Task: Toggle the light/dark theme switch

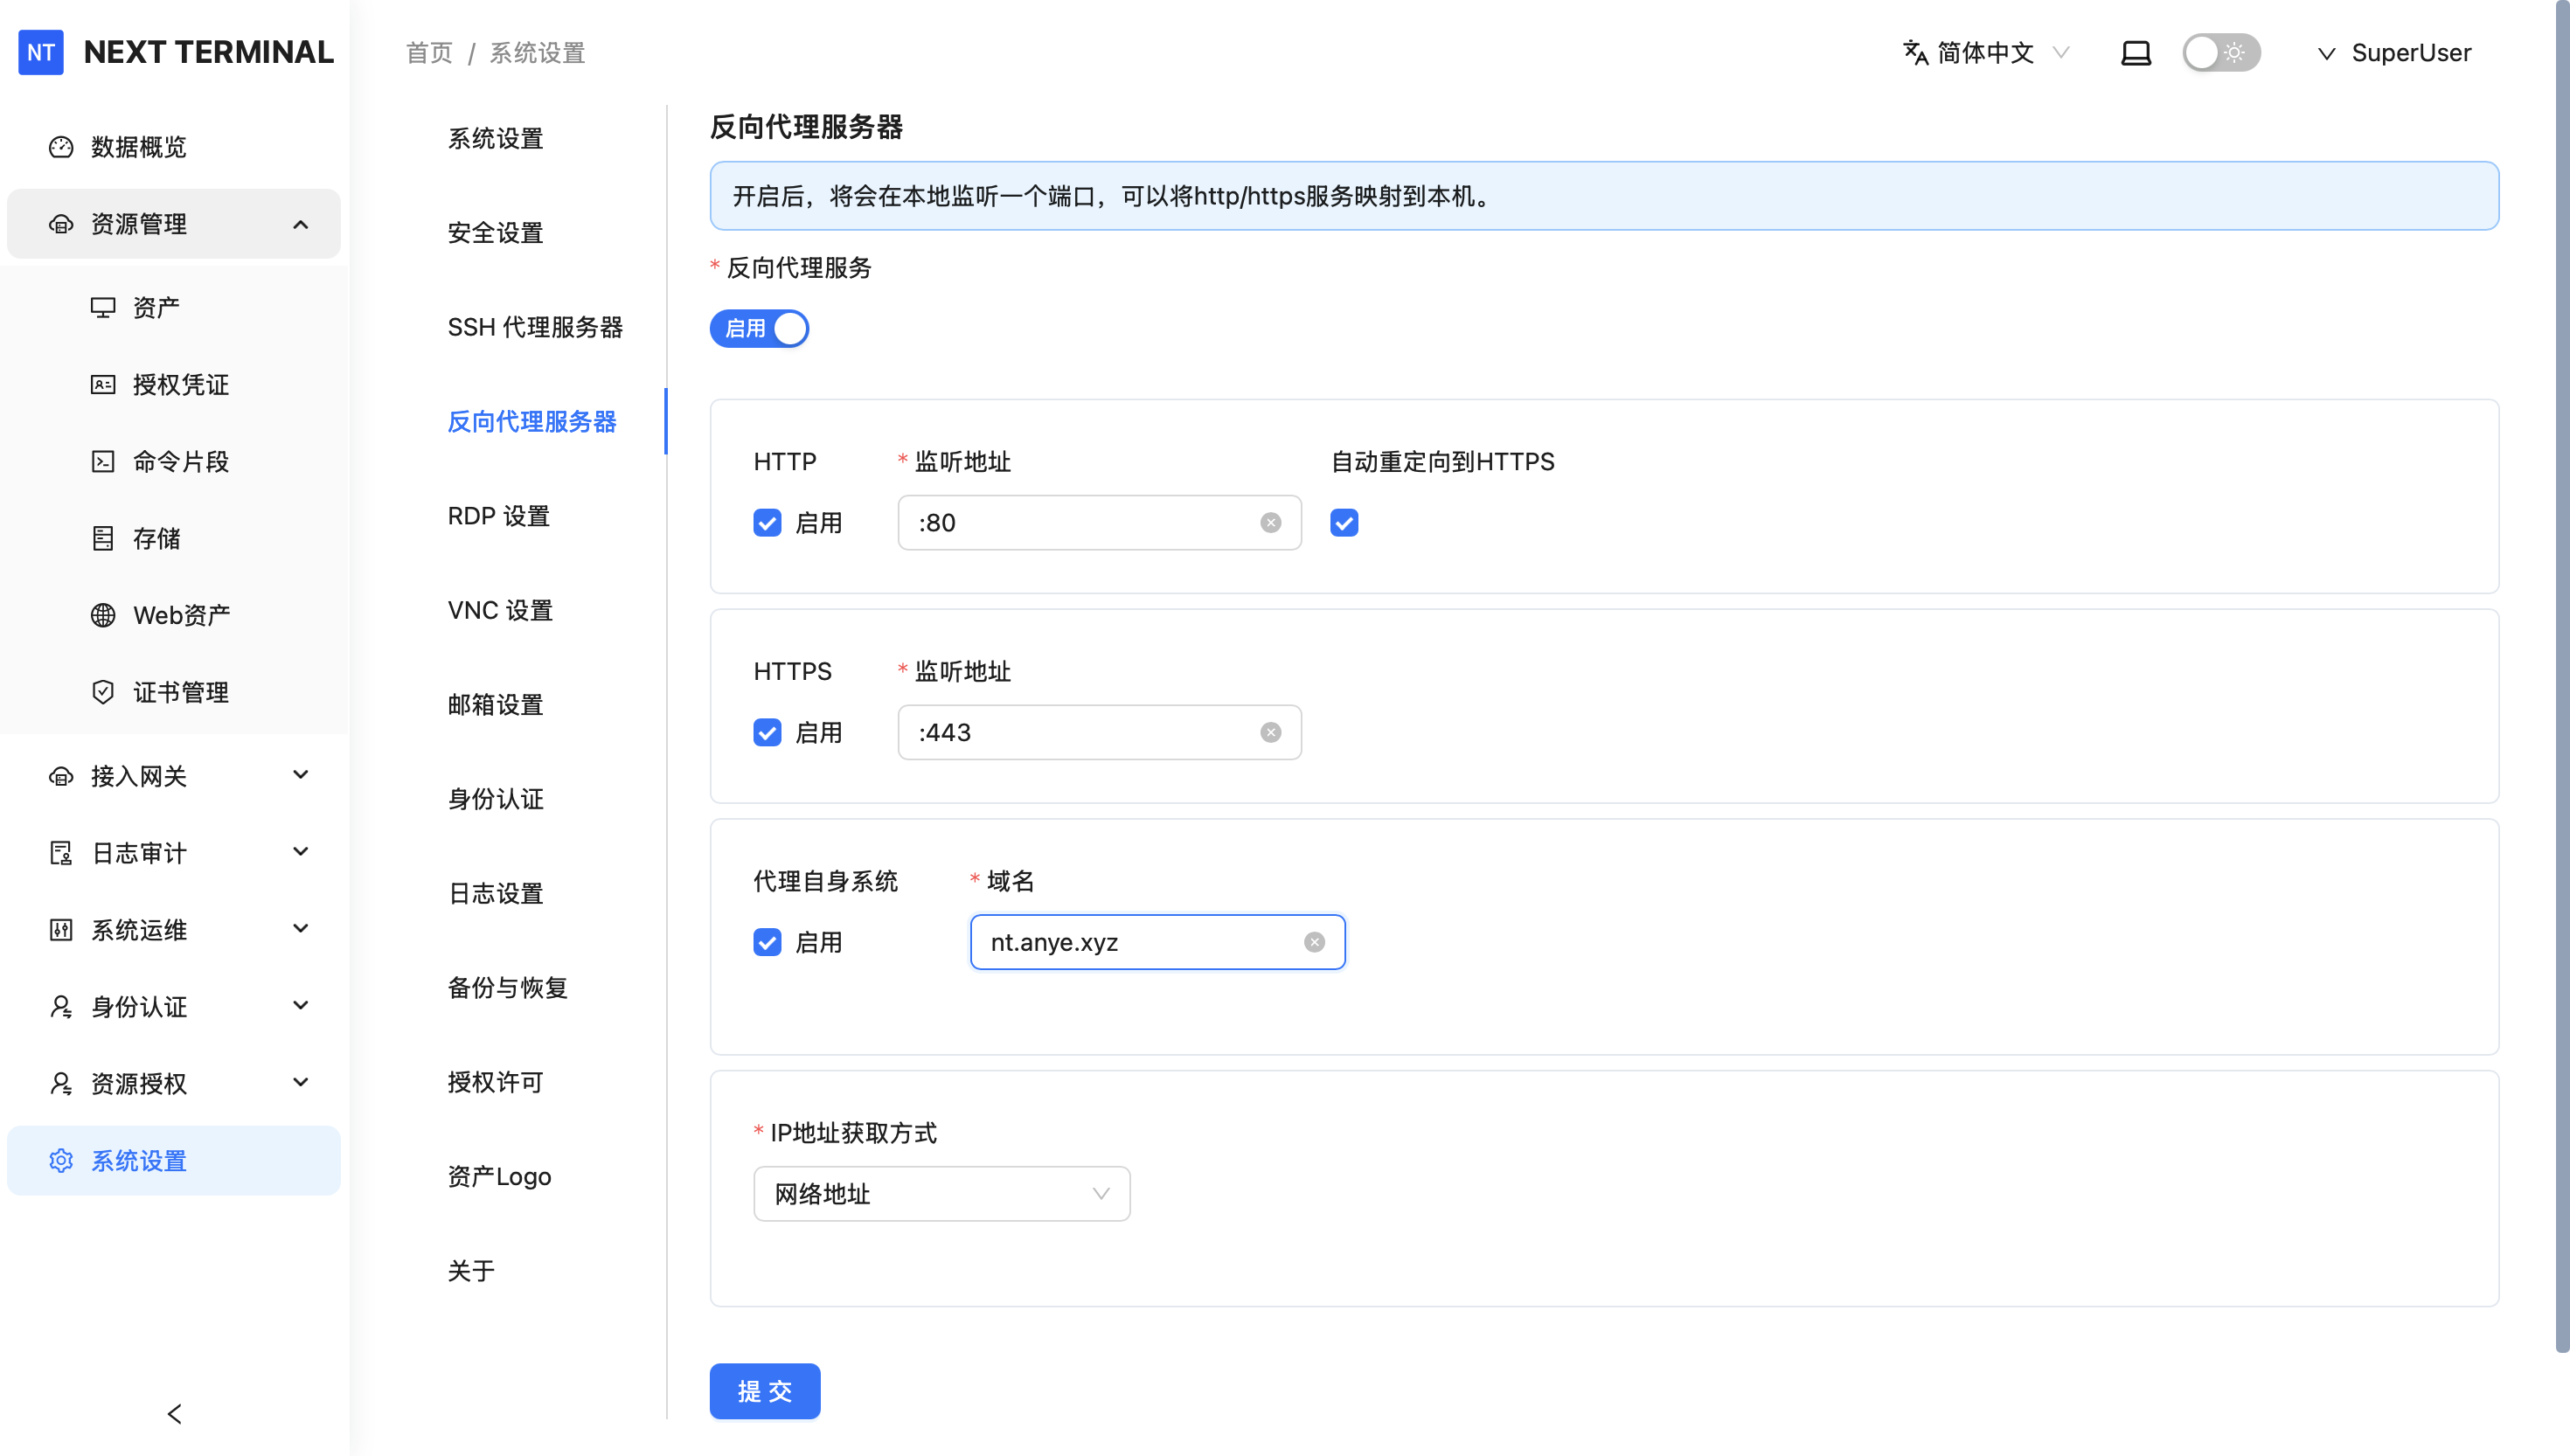Action: tap(2220, 52)
